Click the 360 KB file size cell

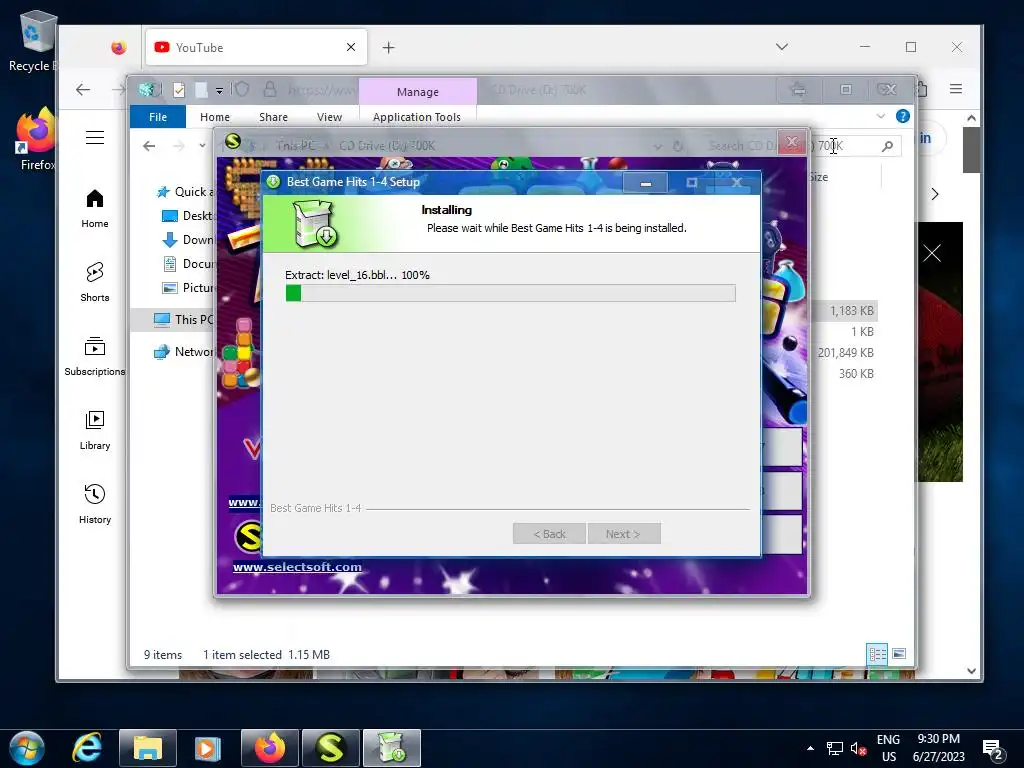pyautogui.click(x=856, y=374)
